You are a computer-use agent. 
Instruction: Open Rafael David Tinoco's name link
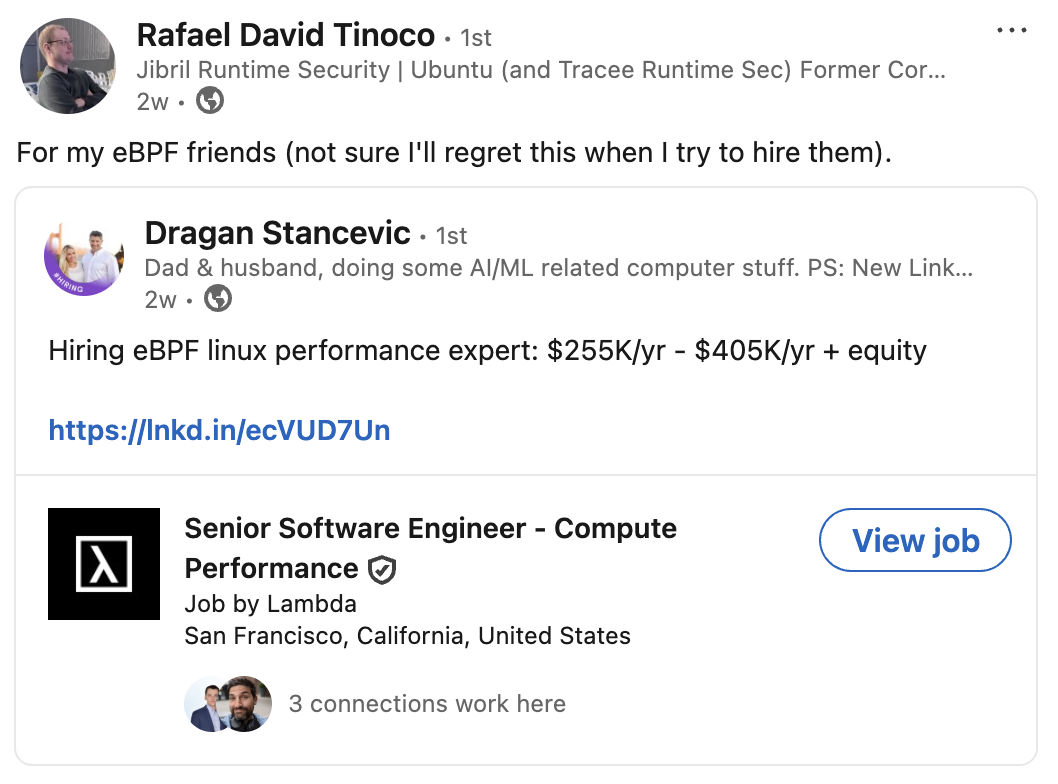(x=285, y=36)
